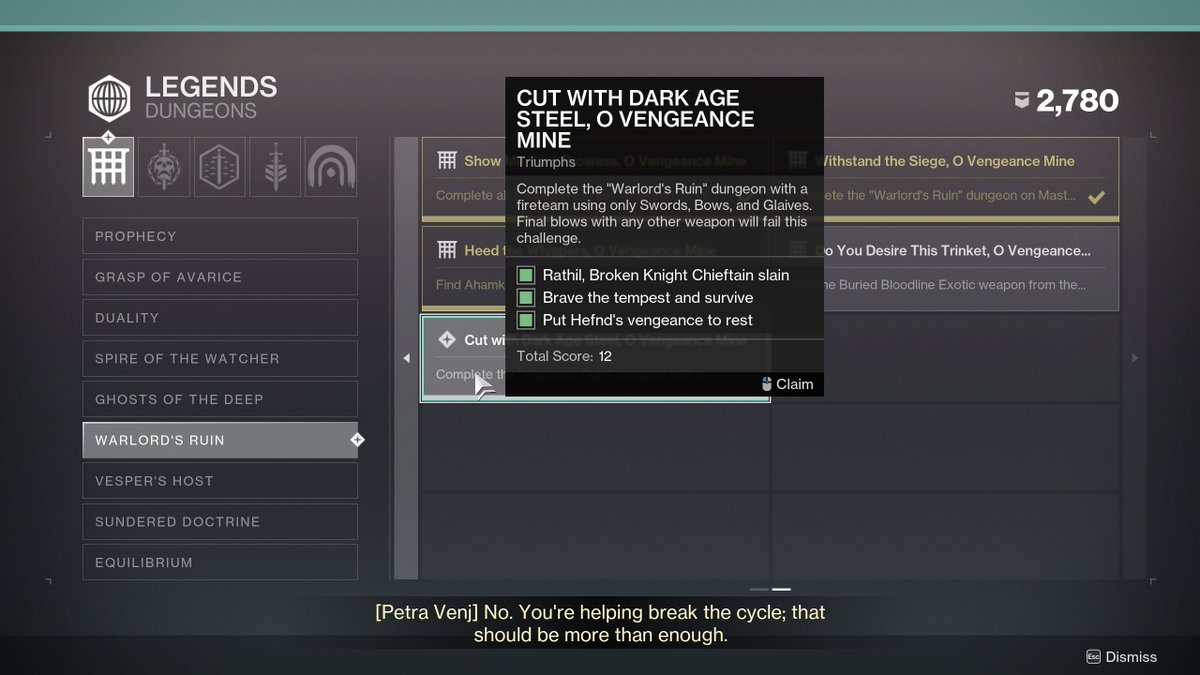1200x675 pixels.
Task: Open the Equilibrium dungeon entry
Action: (220, 562)
